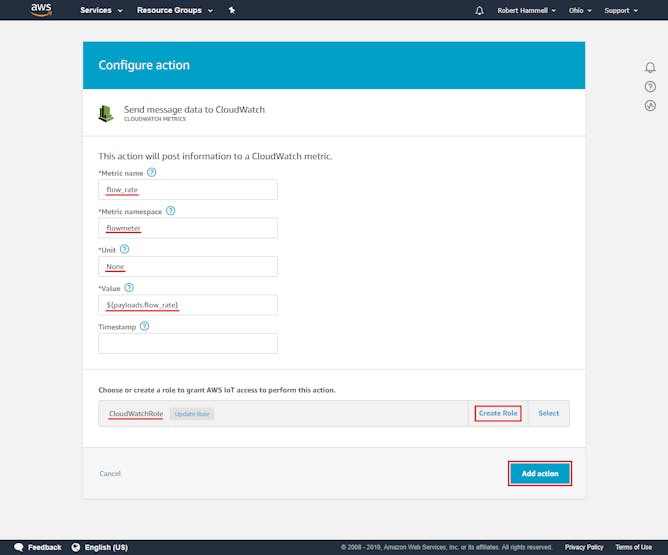The width and height of the screenshot is (668, 555).
Task: Open the Ohio region dropdown
Action: pos(580,11)
